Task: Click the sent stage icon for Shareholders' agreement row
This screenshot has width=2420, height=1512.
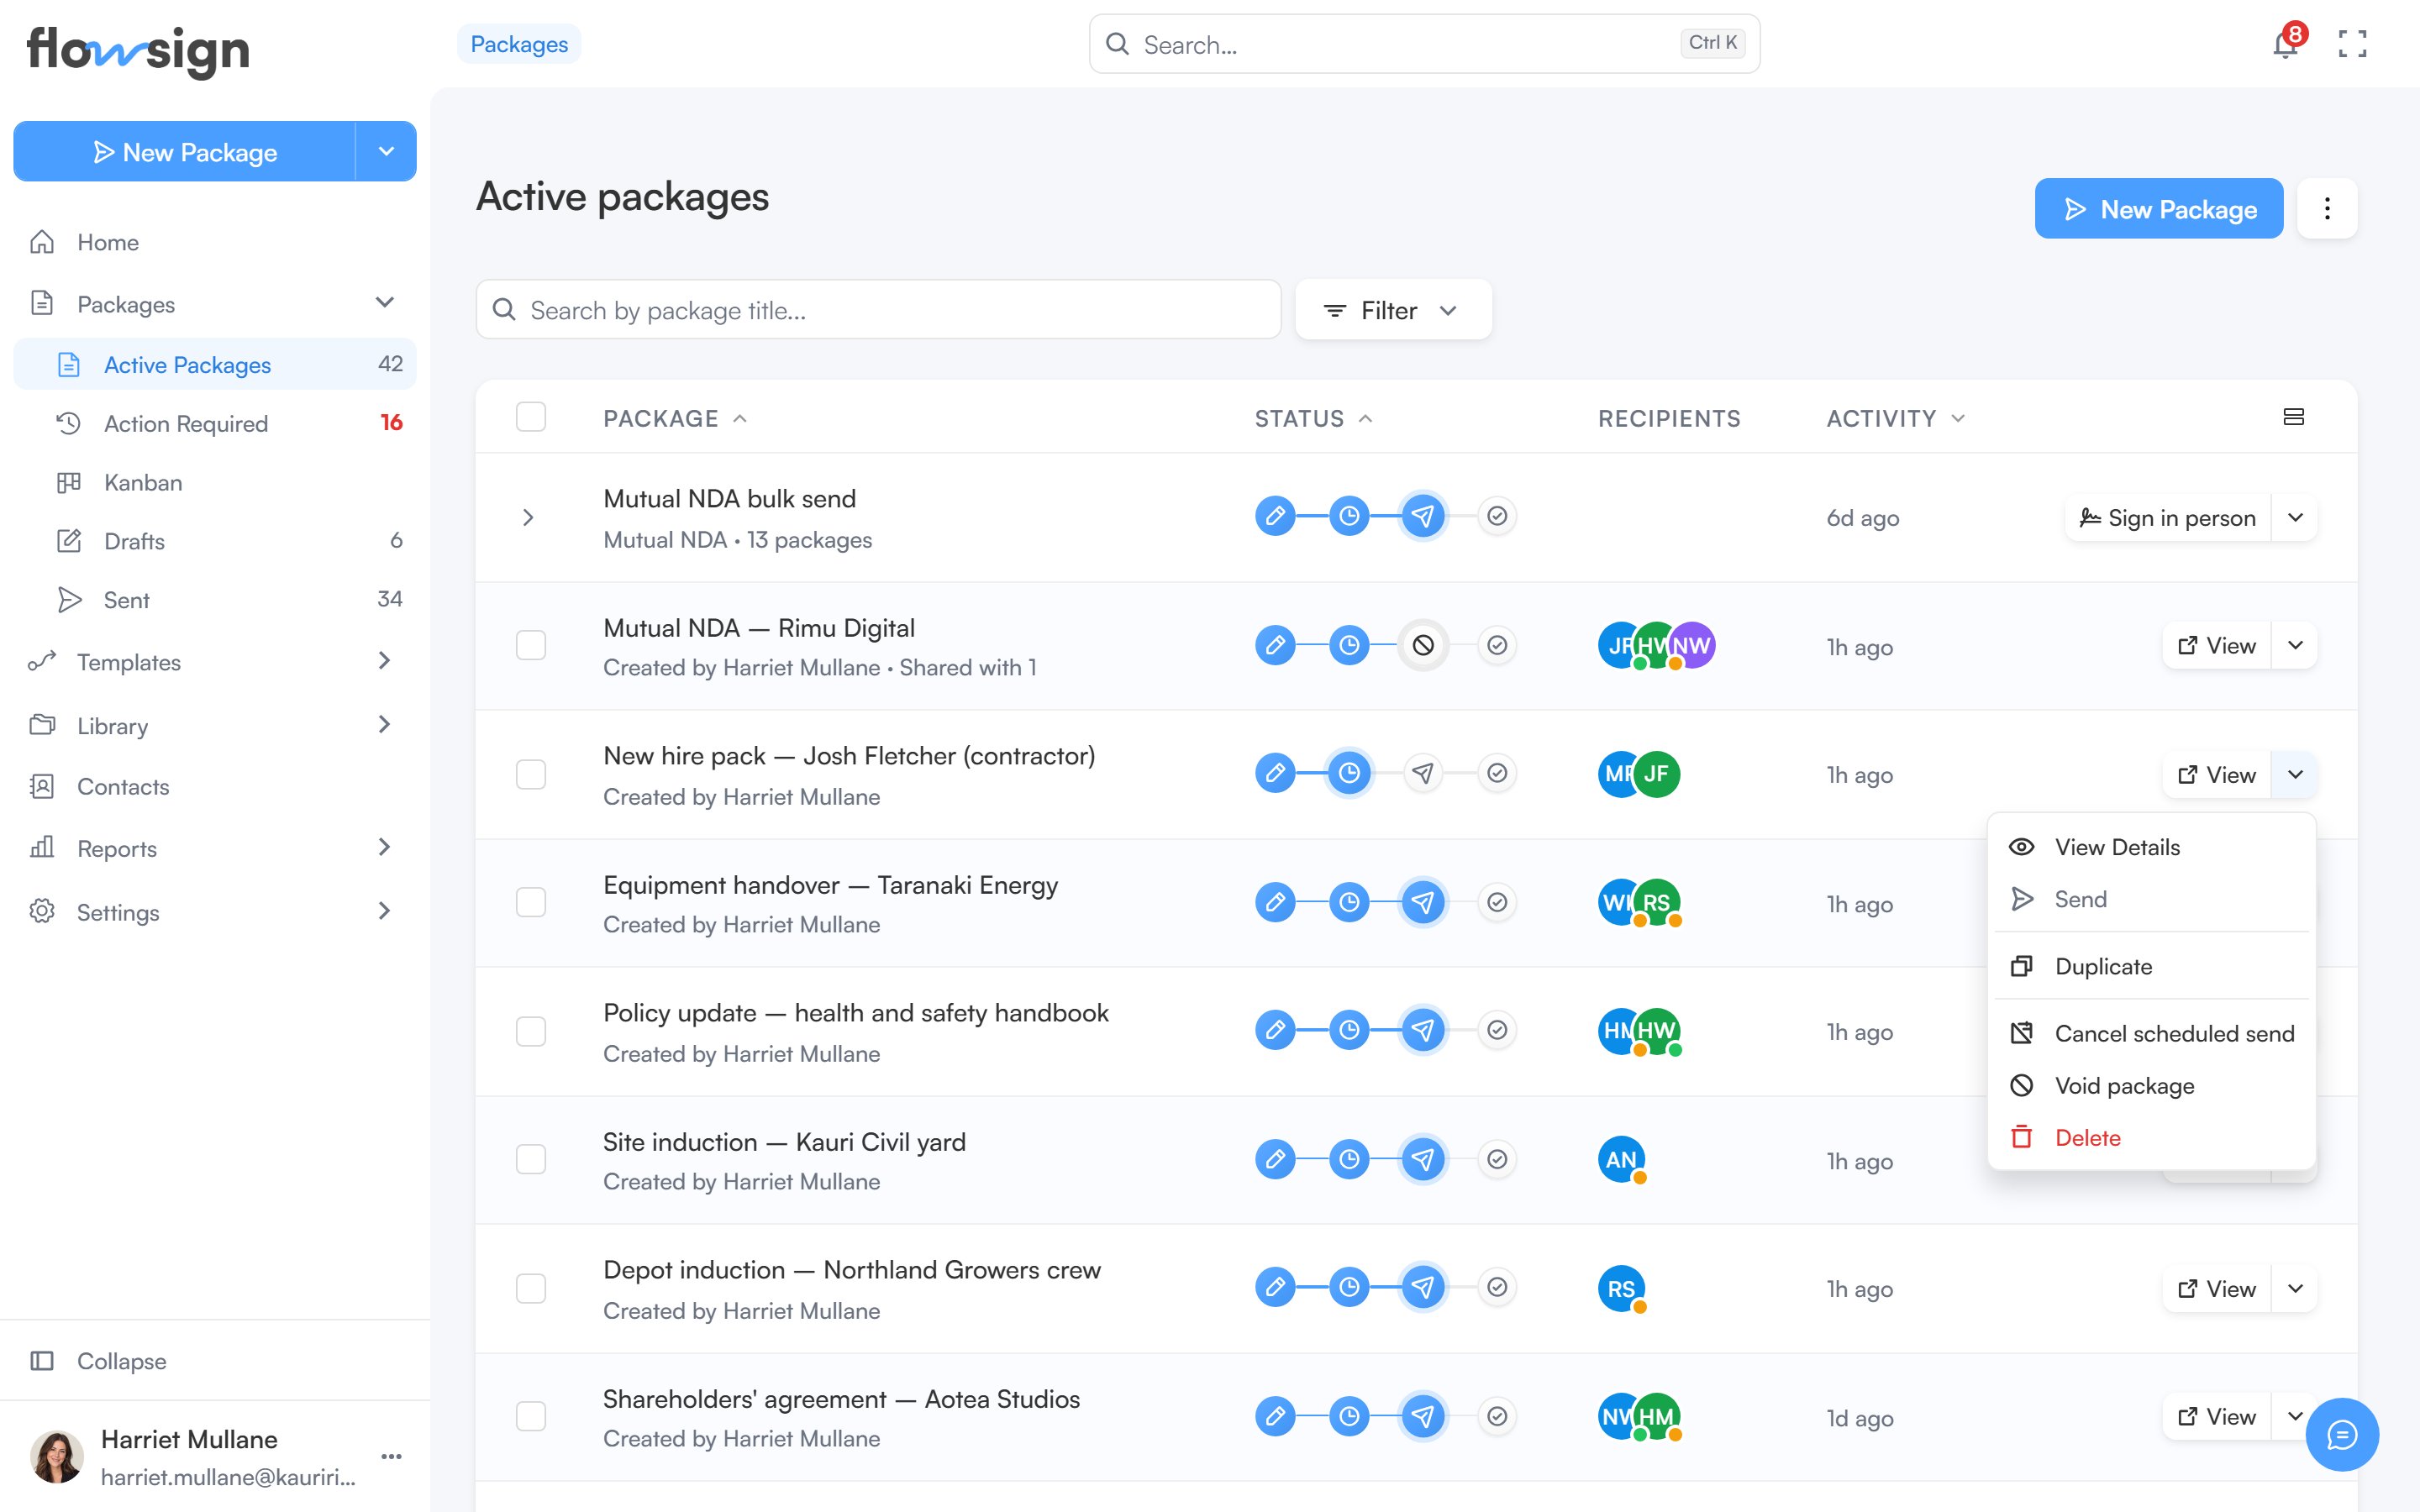Action: [x=1423, y=1416]
